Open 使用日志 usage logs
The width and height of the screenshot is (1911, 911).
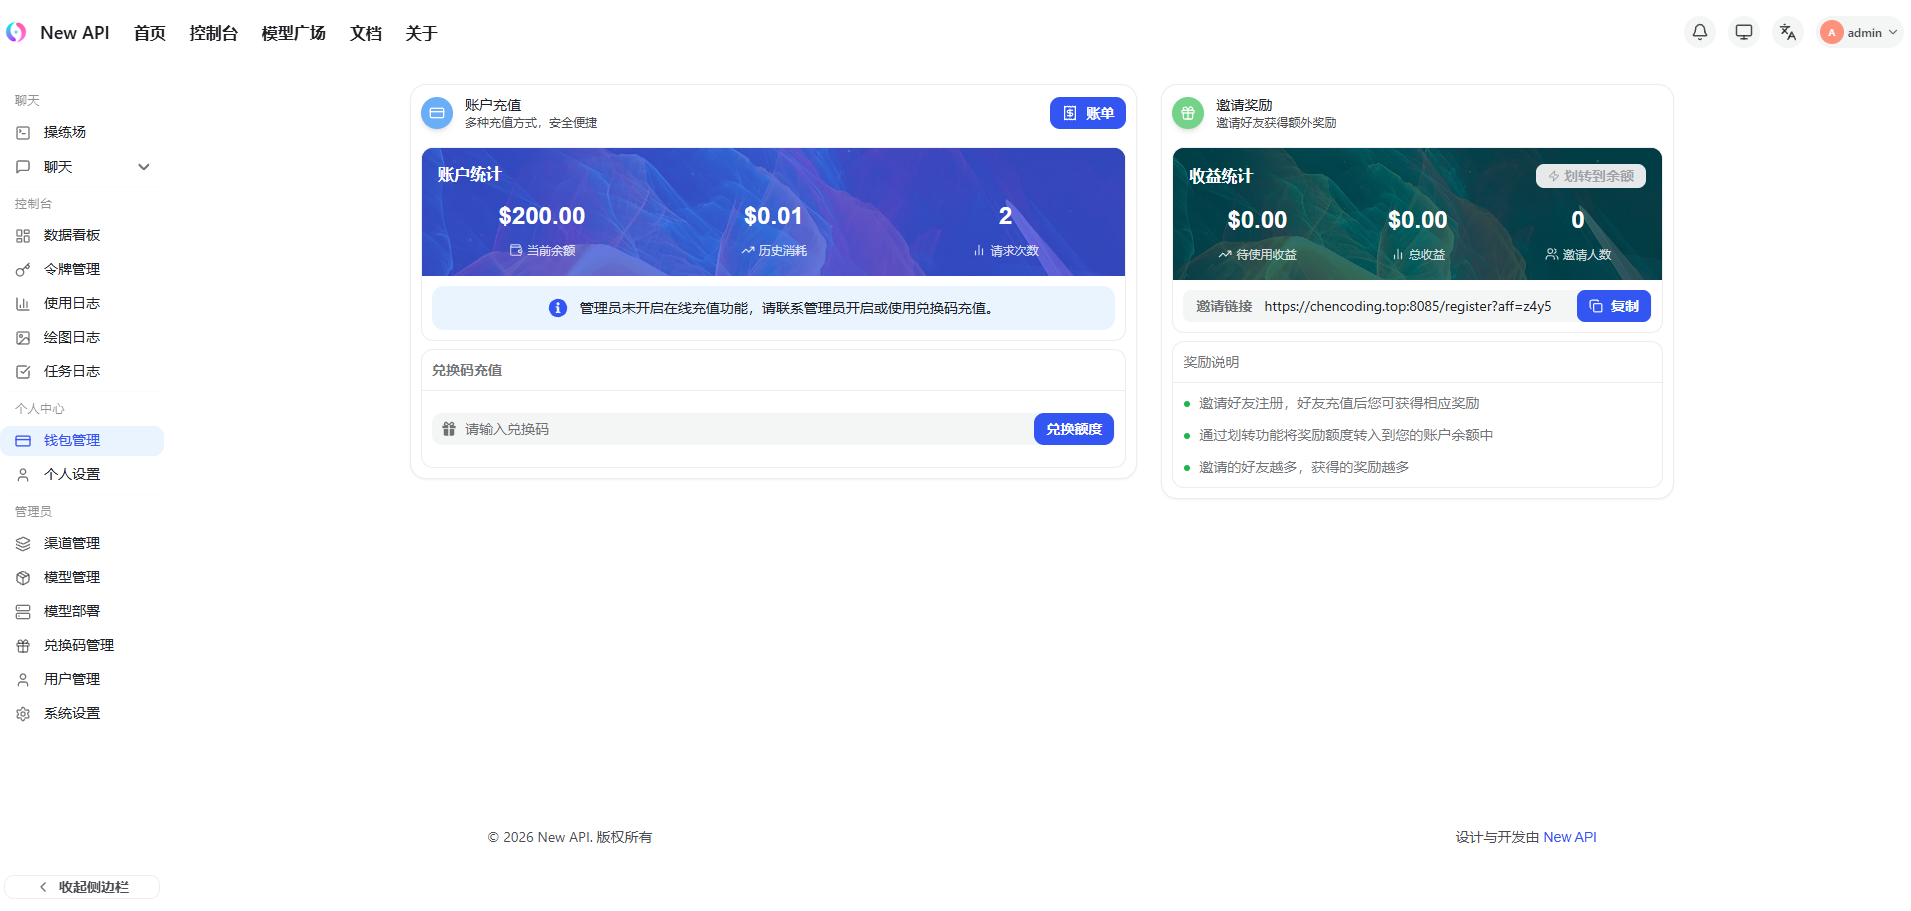72,303
